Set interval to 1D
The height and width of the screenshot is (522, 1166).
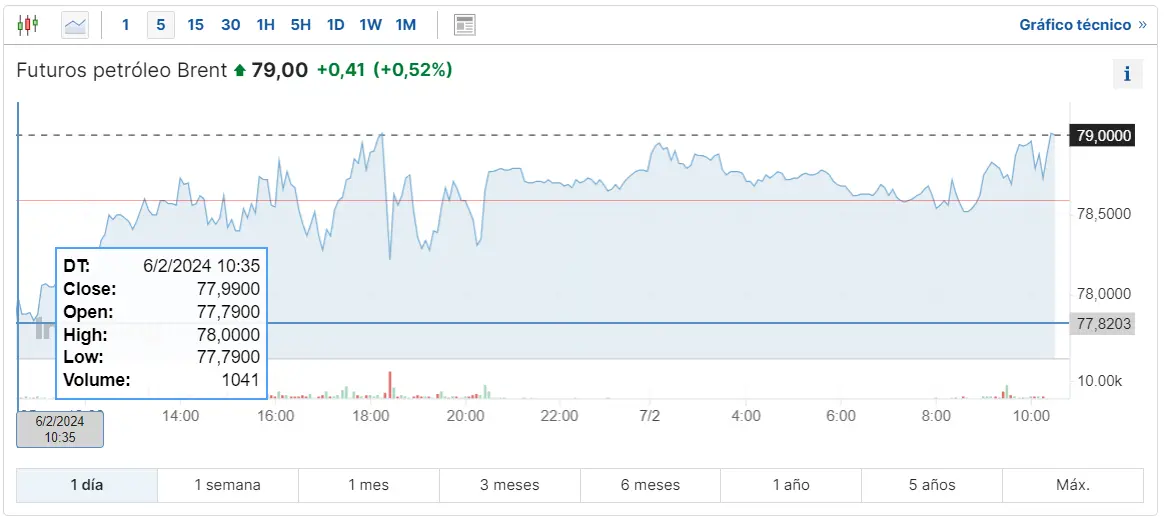click(335, 24)
